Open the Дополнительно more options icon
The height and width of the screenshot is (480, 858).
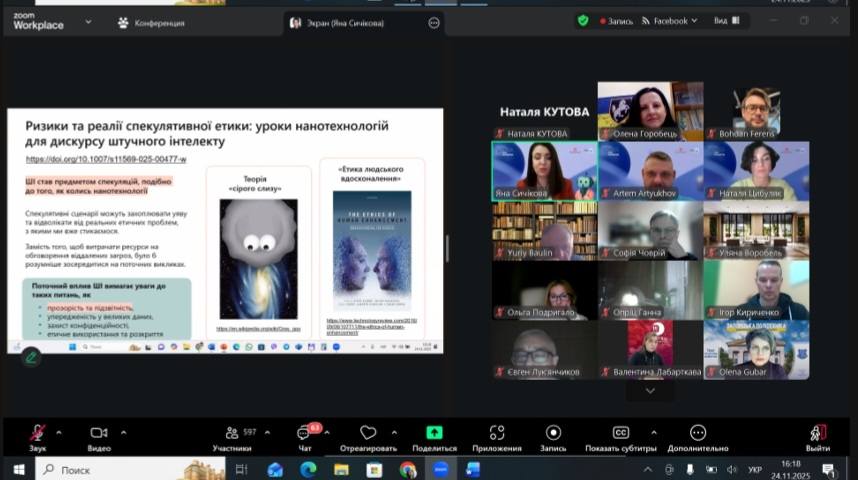tap(698, 433)
